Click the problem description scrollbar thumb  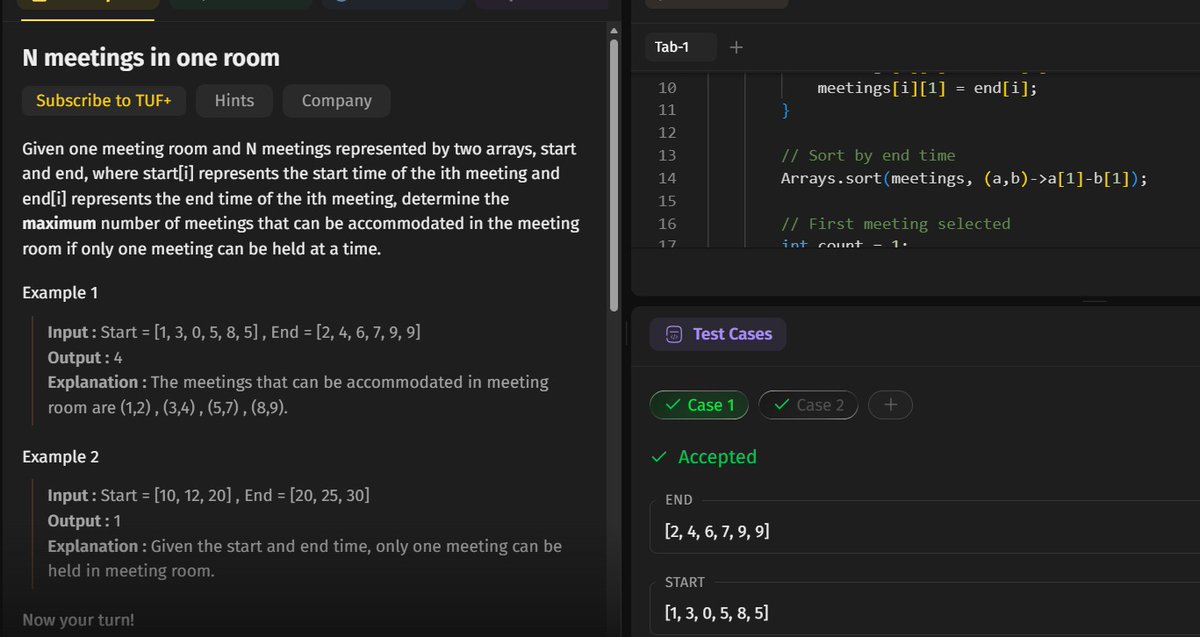tap(614, 175)
